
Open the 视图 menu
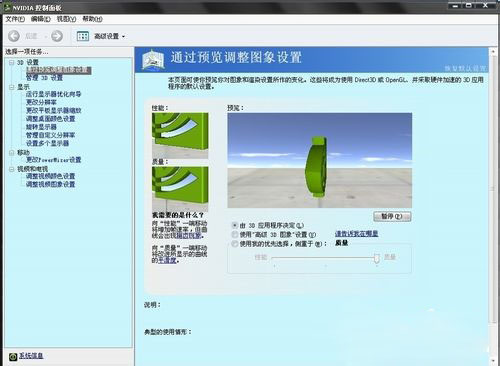66,19
